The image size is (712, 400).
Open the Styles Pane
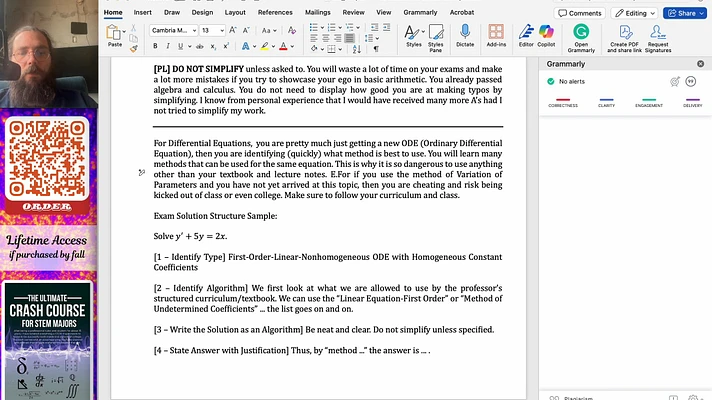pyautogui.click(x=435, y=37)
